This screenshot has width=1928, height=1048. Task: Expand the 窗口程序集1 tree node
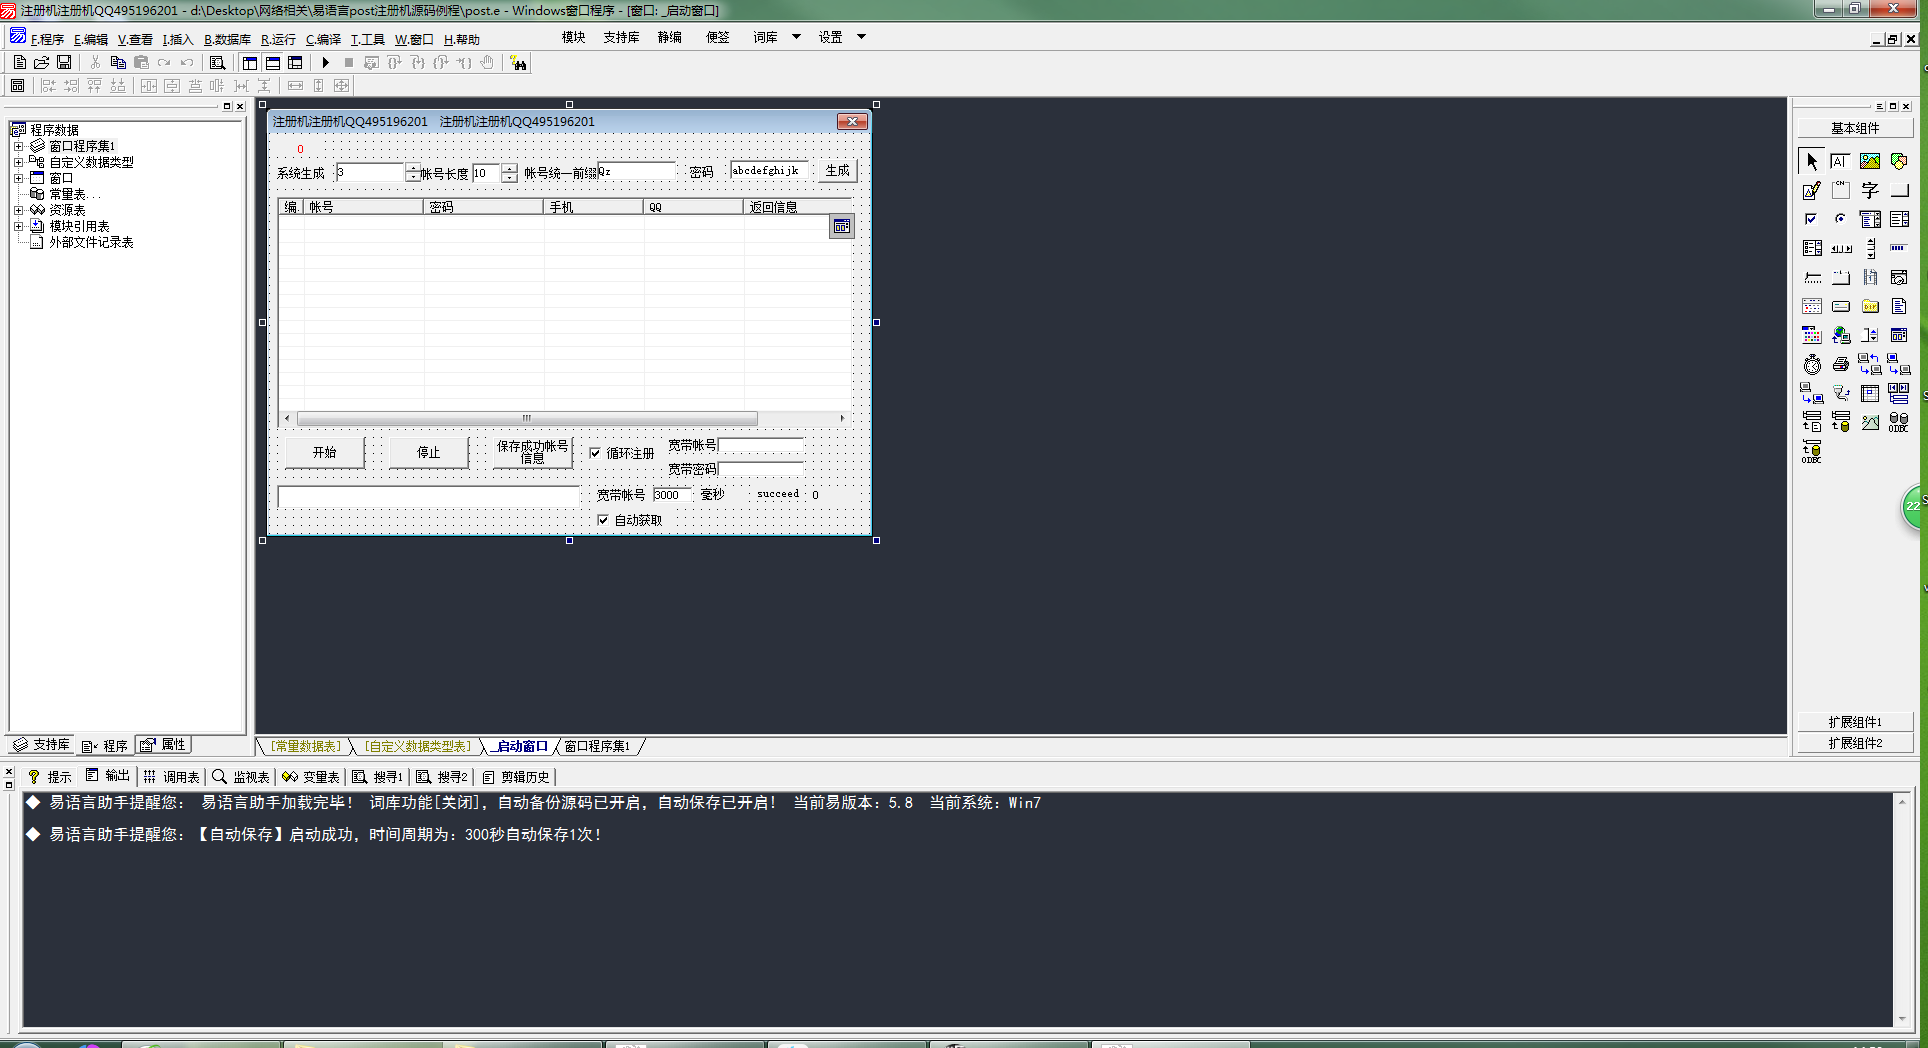[18, 146]
